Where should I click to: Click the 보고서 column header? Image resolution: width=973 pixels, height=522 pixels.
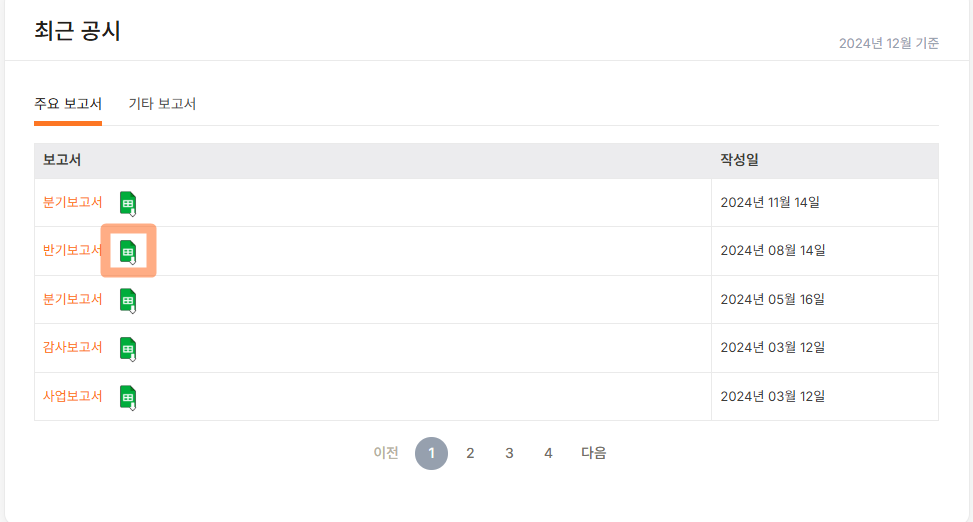(61, 160)
